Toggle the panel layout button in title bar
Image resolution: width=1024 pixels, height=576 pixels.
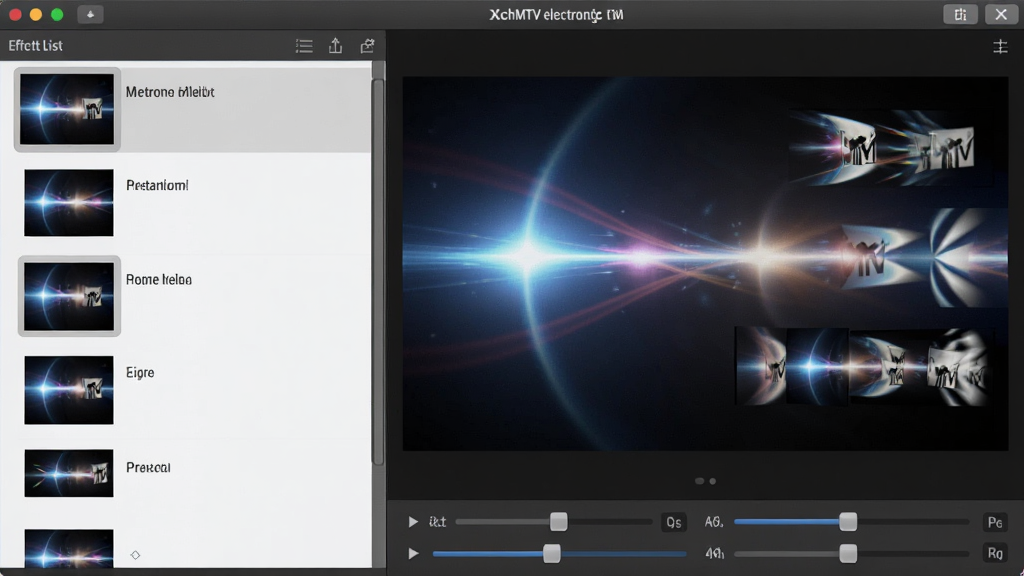pos(960,14)
